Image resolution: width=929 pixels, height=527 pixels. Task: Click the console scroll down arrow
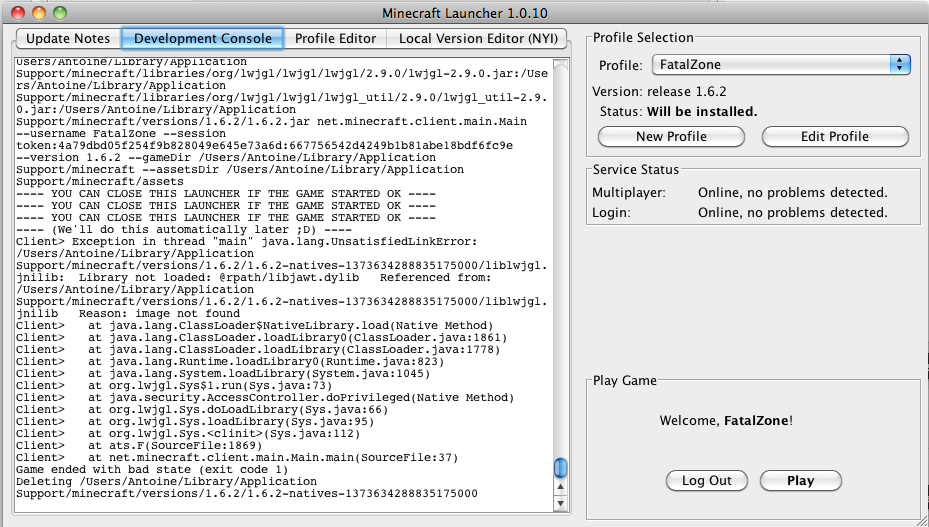[560, 503]
